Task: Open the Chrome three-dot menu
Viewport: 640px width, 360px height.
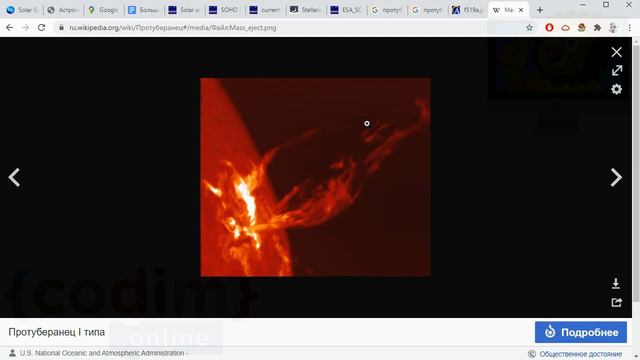Action: 629,28
